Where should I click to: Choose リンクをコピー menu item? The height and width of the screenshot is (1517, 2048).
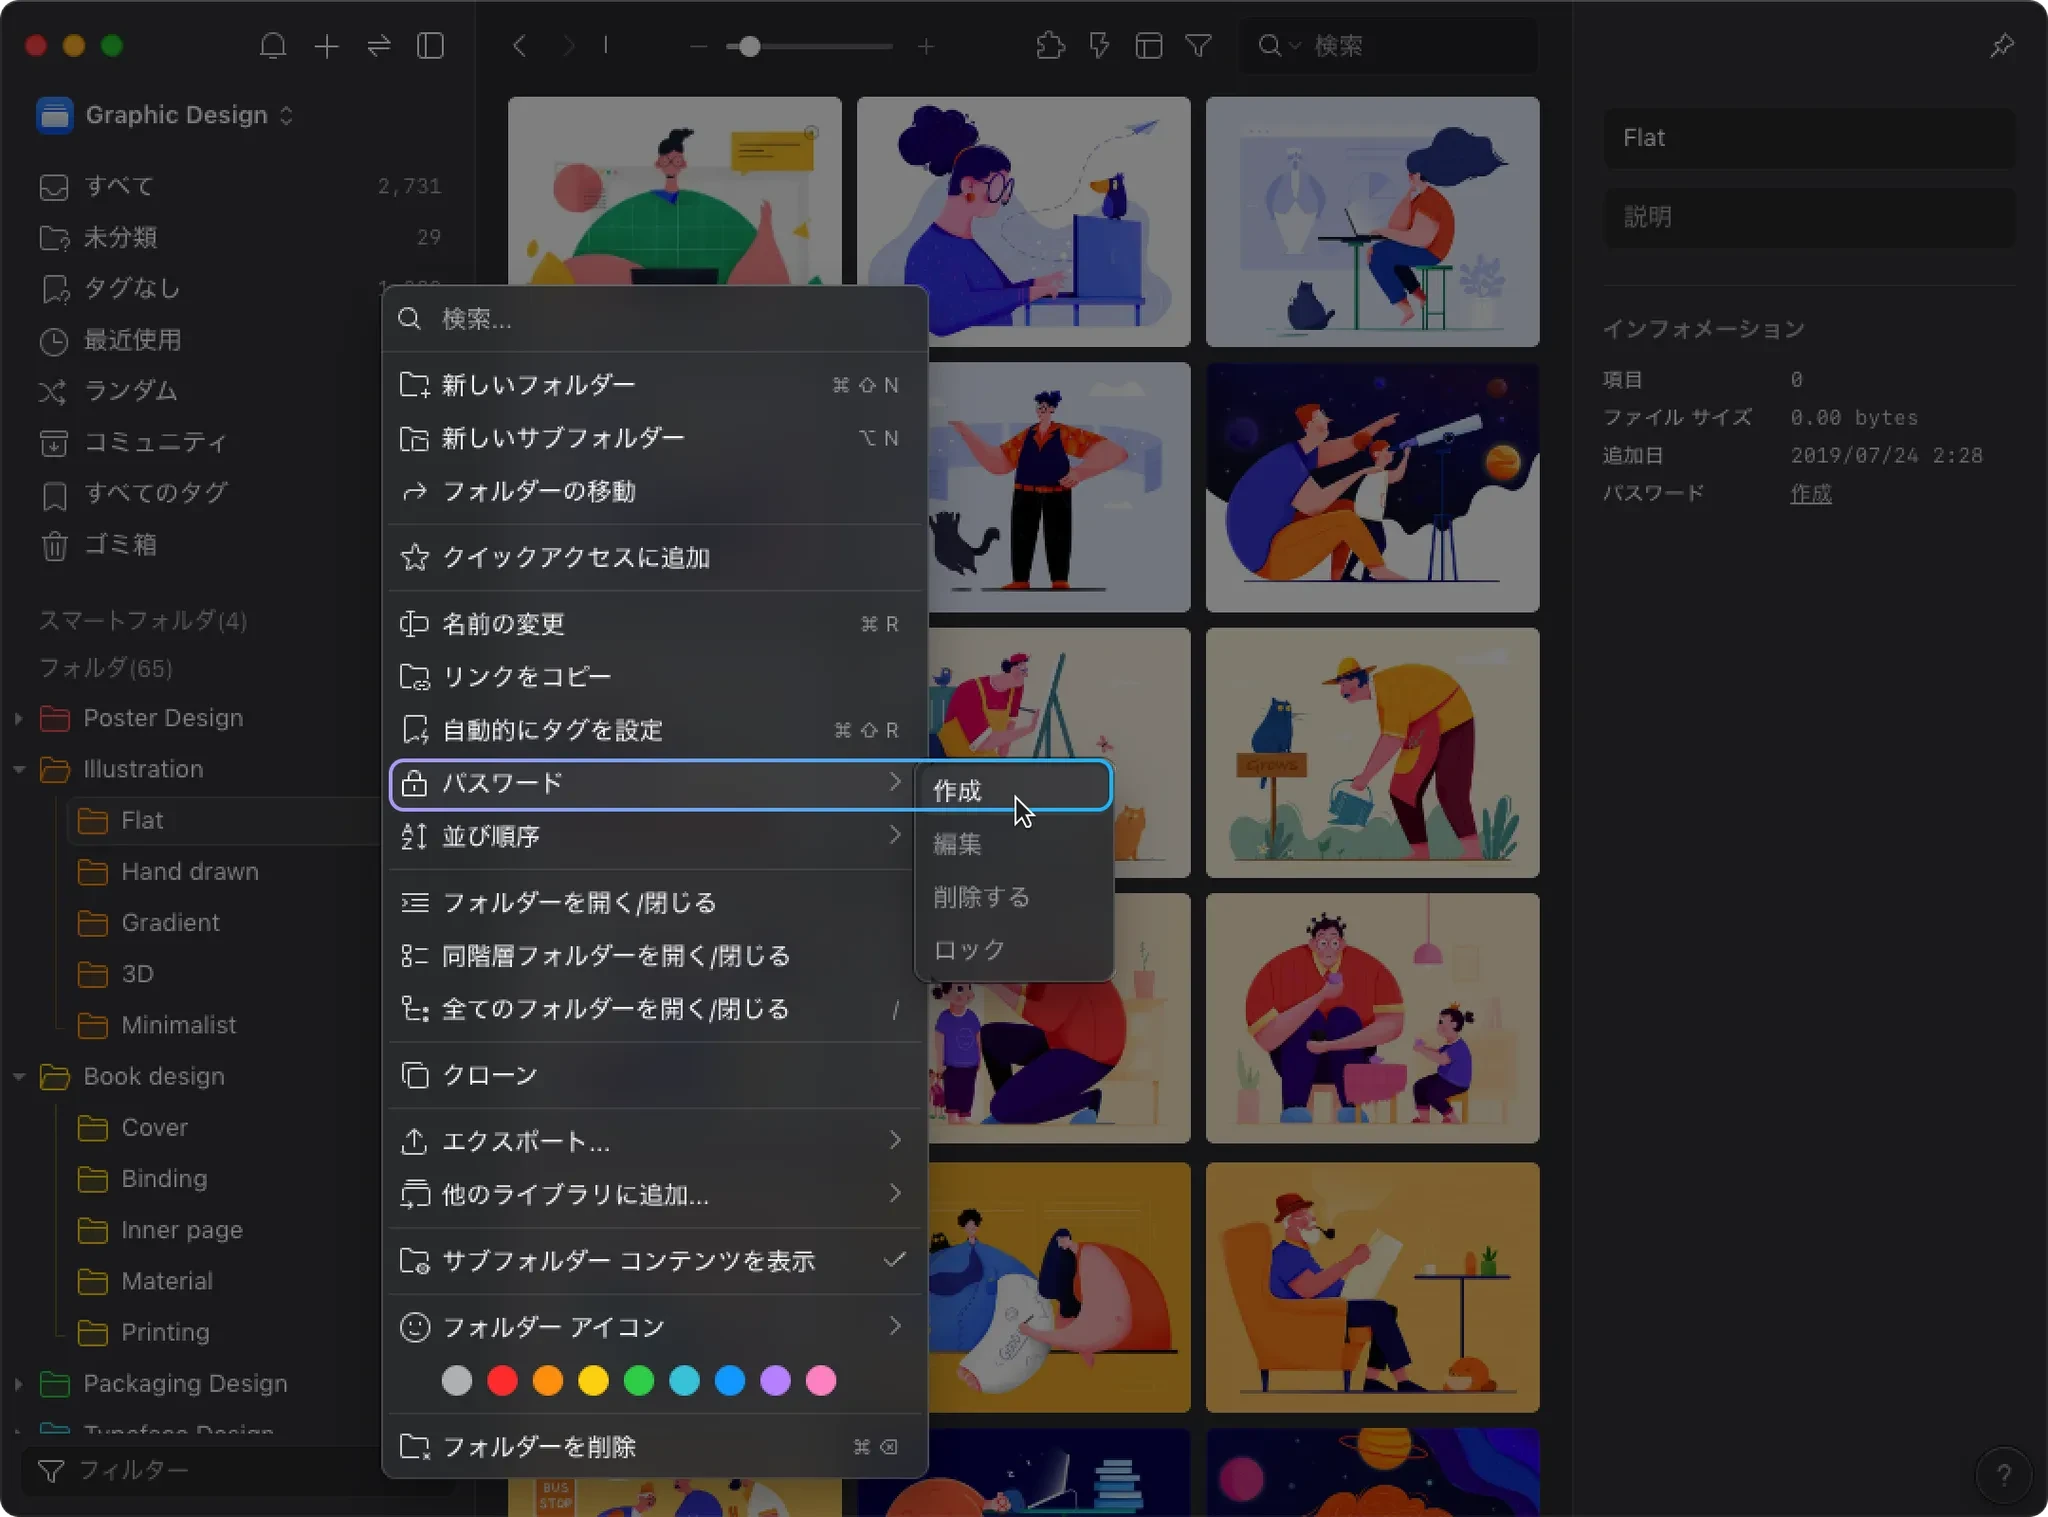click(654, 677)
